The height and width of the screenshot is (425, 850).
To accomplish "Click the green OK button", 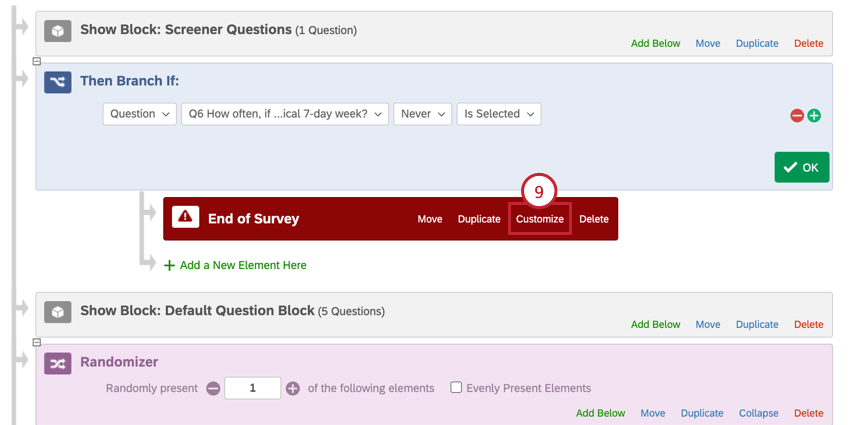I will (801, 167).
